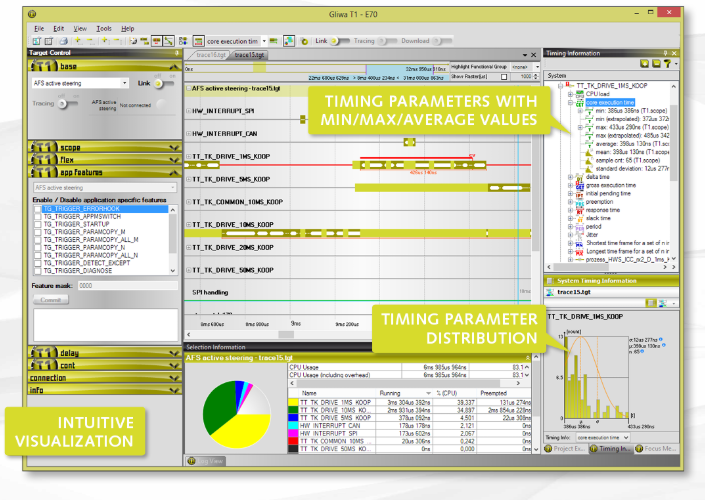Switch to the Focus Me... tab
The height and width of the screenshot is (500, 705).
tap(656, 449)
